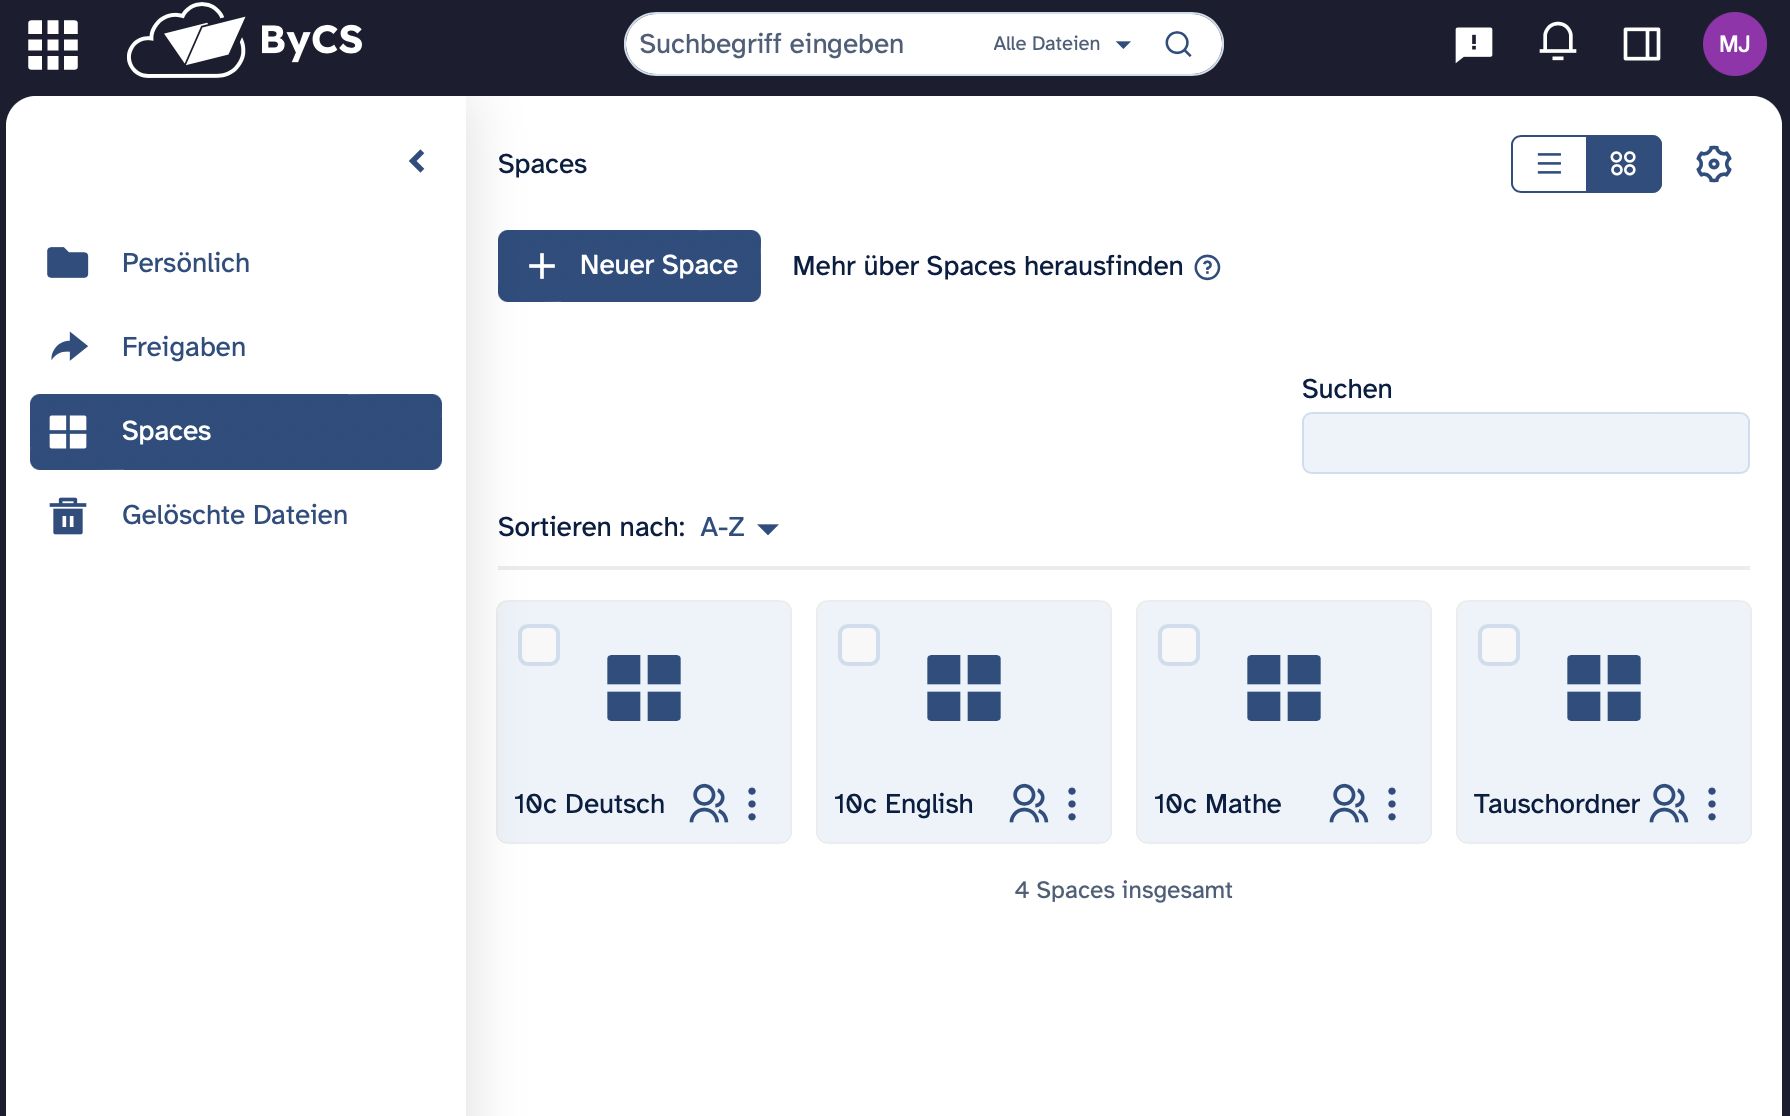Screen dimensions: 1790x1116
Task: Open the feedback speech bubble icon
Action: click(1473, 44)
